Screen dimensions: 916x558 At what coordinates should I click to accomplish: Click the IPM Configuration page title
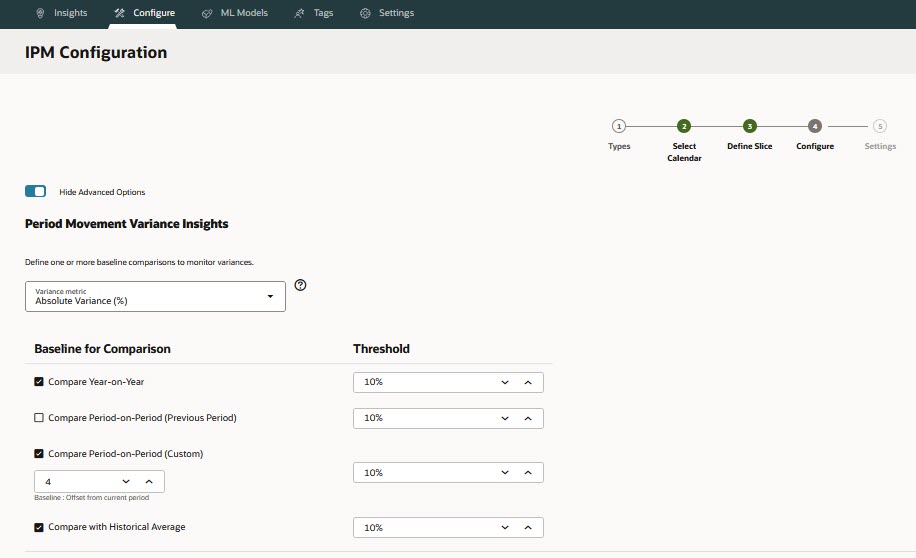(x=96, y=52)
